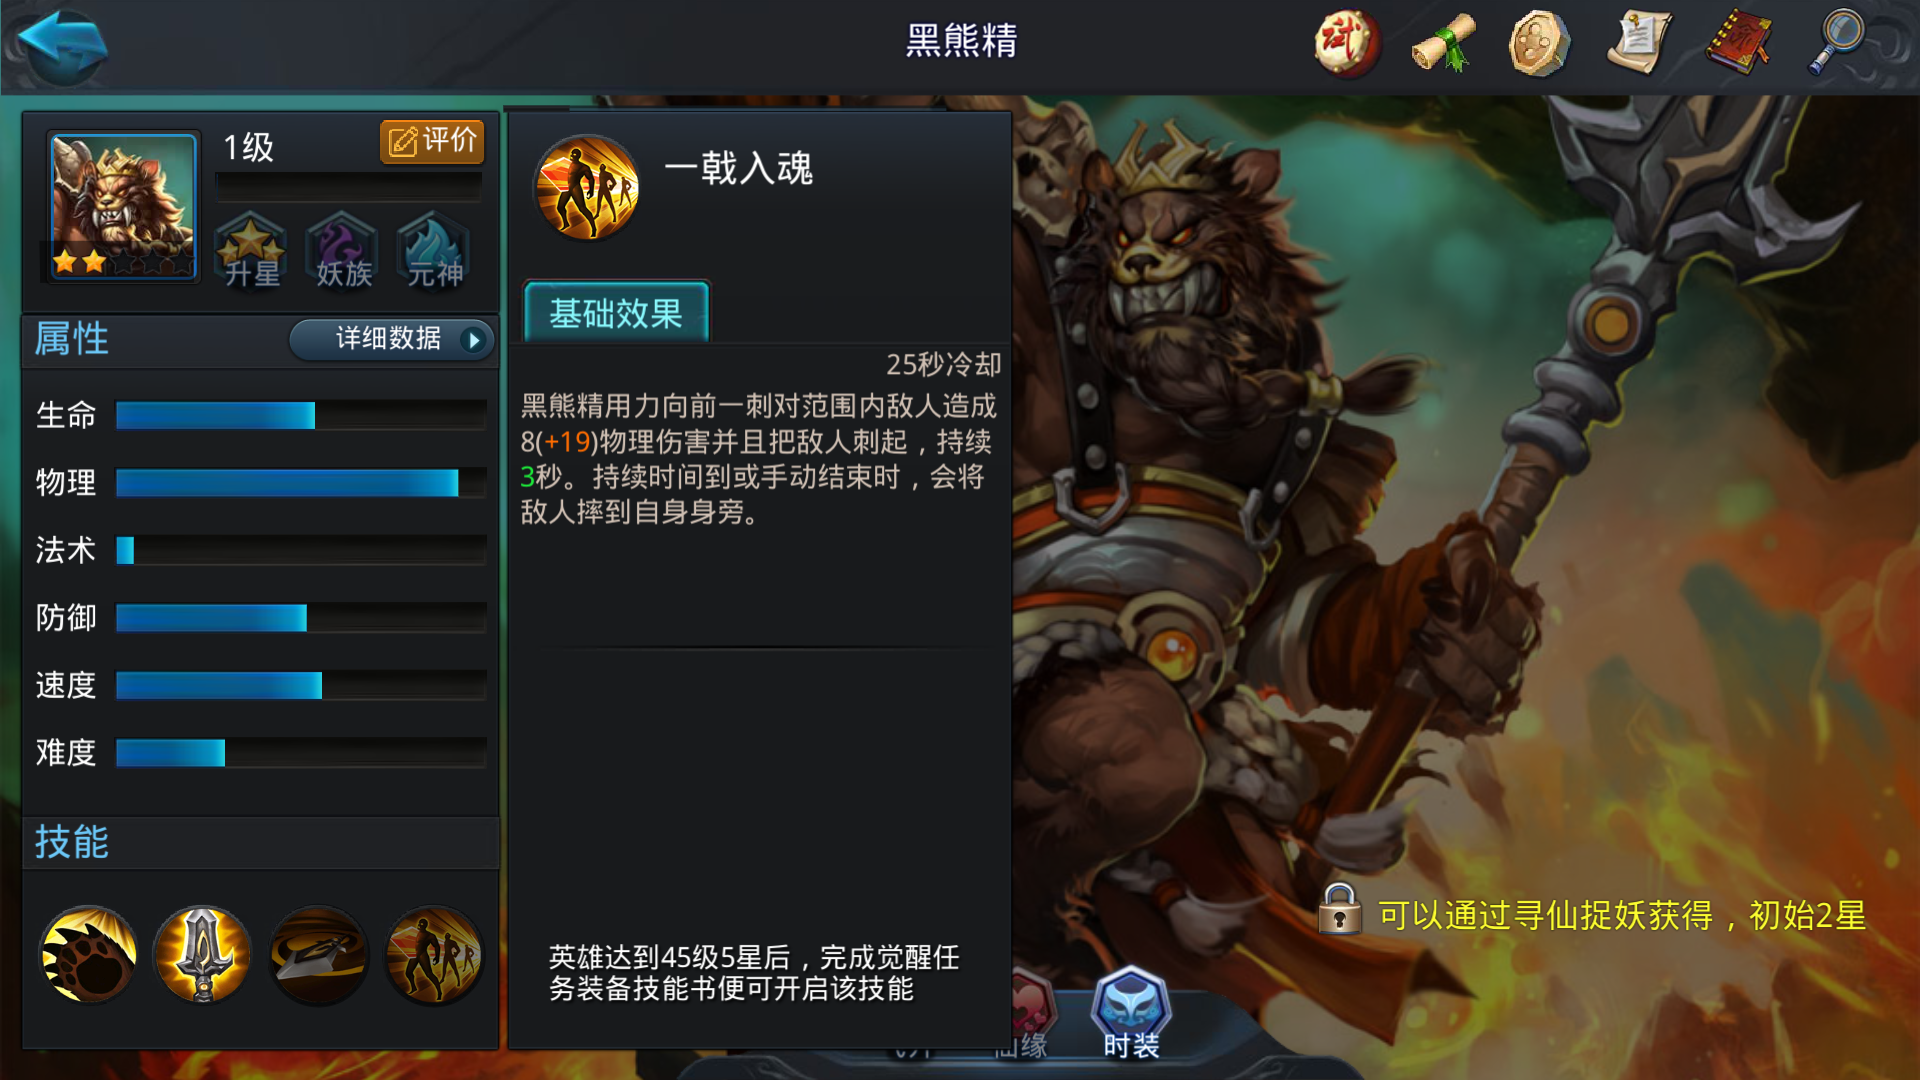This screenshot has width=1920, height=1080.
Task: Click the hero portrait thumbnail
Action: pos(123,206)
